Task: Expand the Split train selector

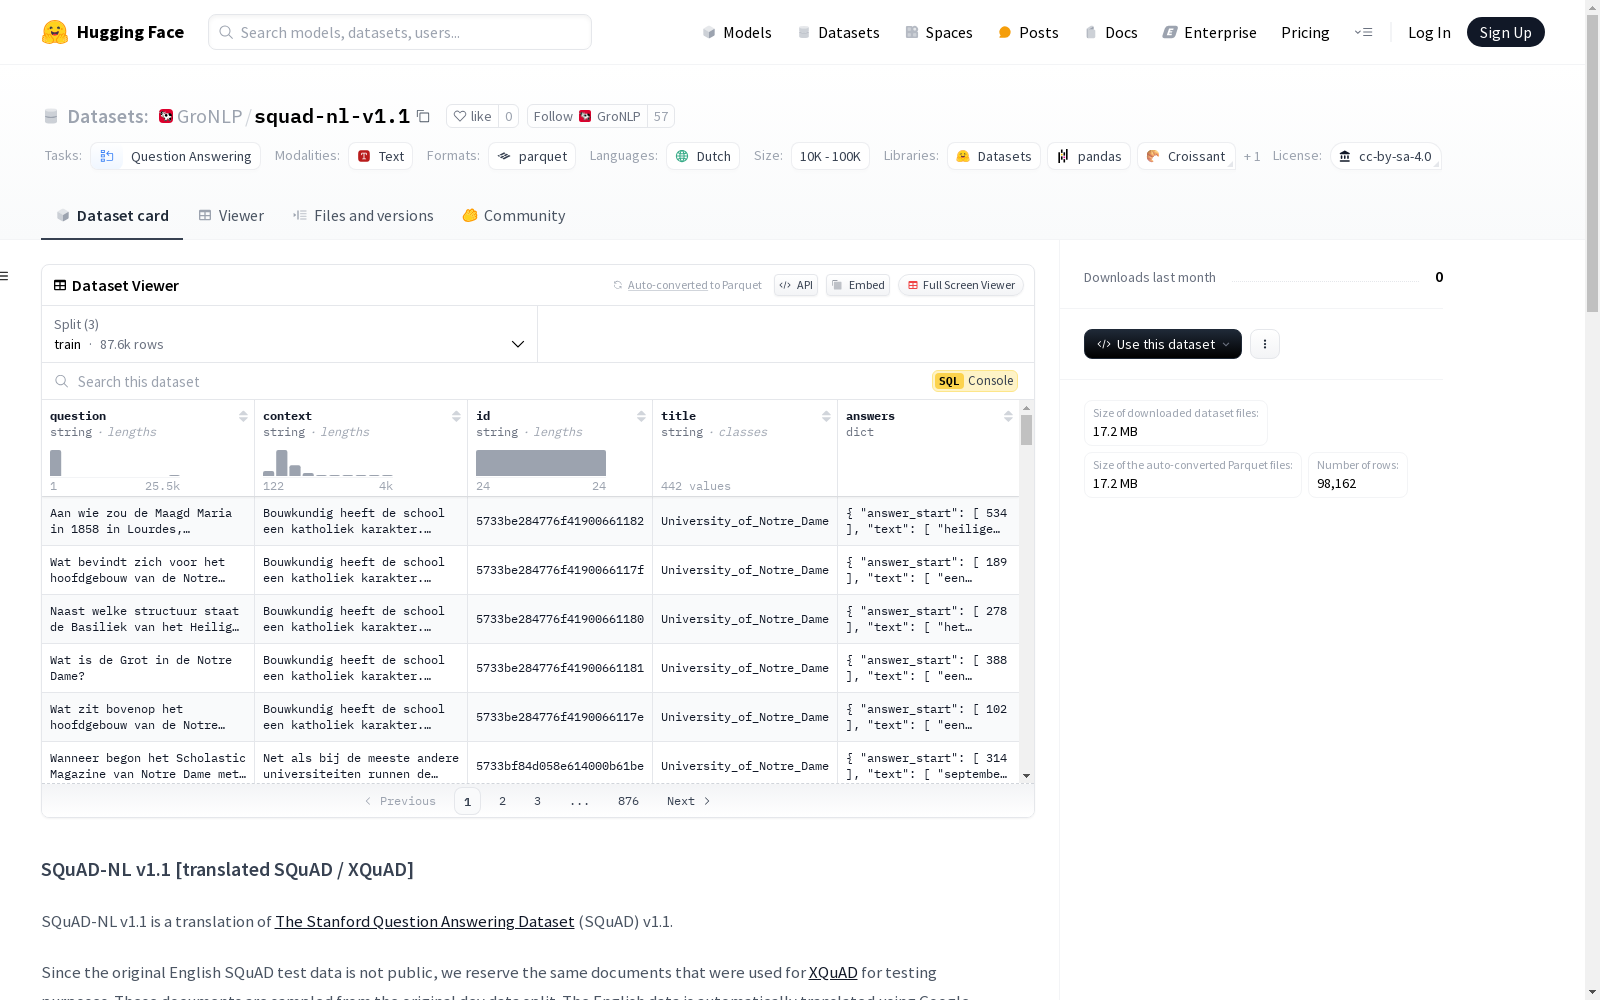Action: (x=290, y=334)
